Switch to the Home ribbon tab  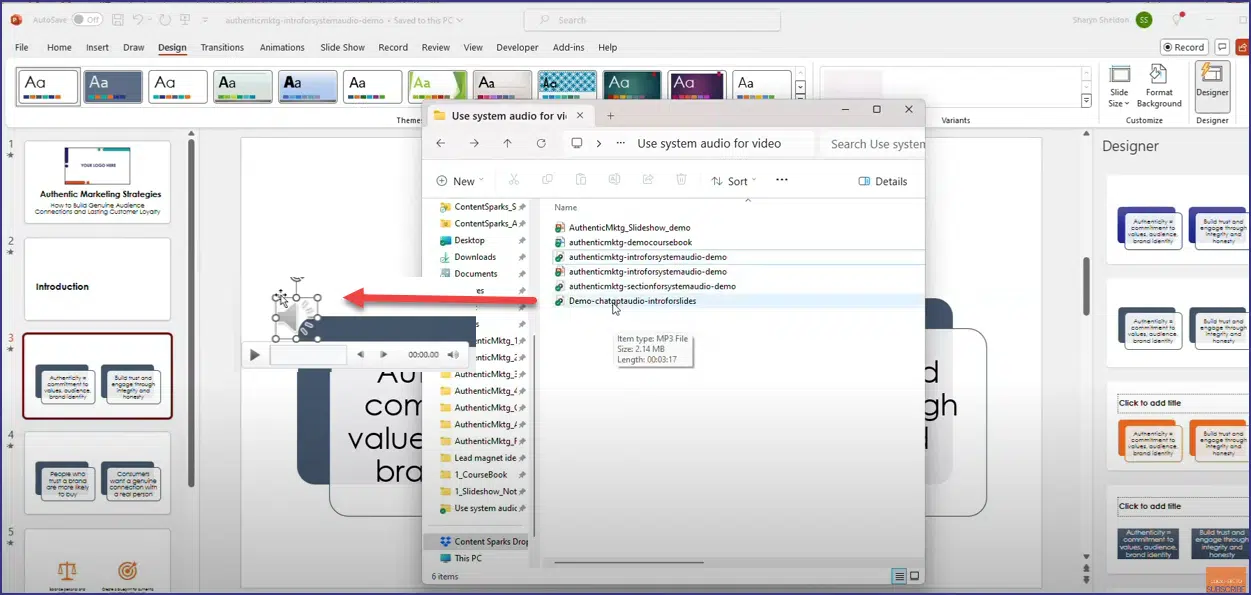coord(59,47)
